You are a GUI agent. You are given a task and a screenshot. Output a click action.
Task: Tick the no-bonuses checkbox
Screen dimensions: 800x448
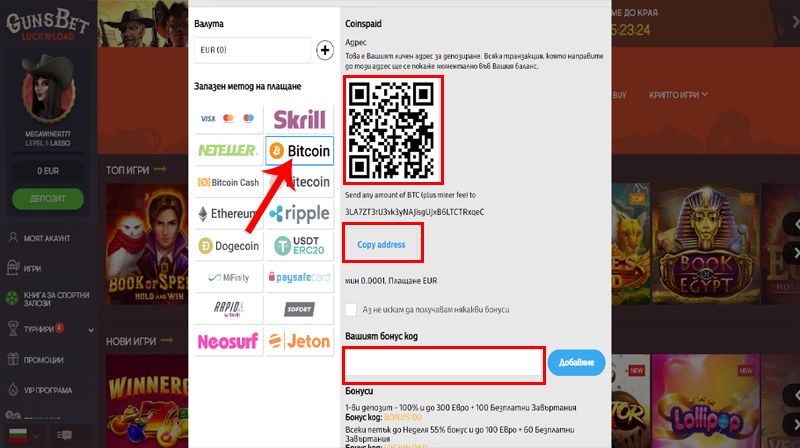pyautogui.click(x=351, y=309)
